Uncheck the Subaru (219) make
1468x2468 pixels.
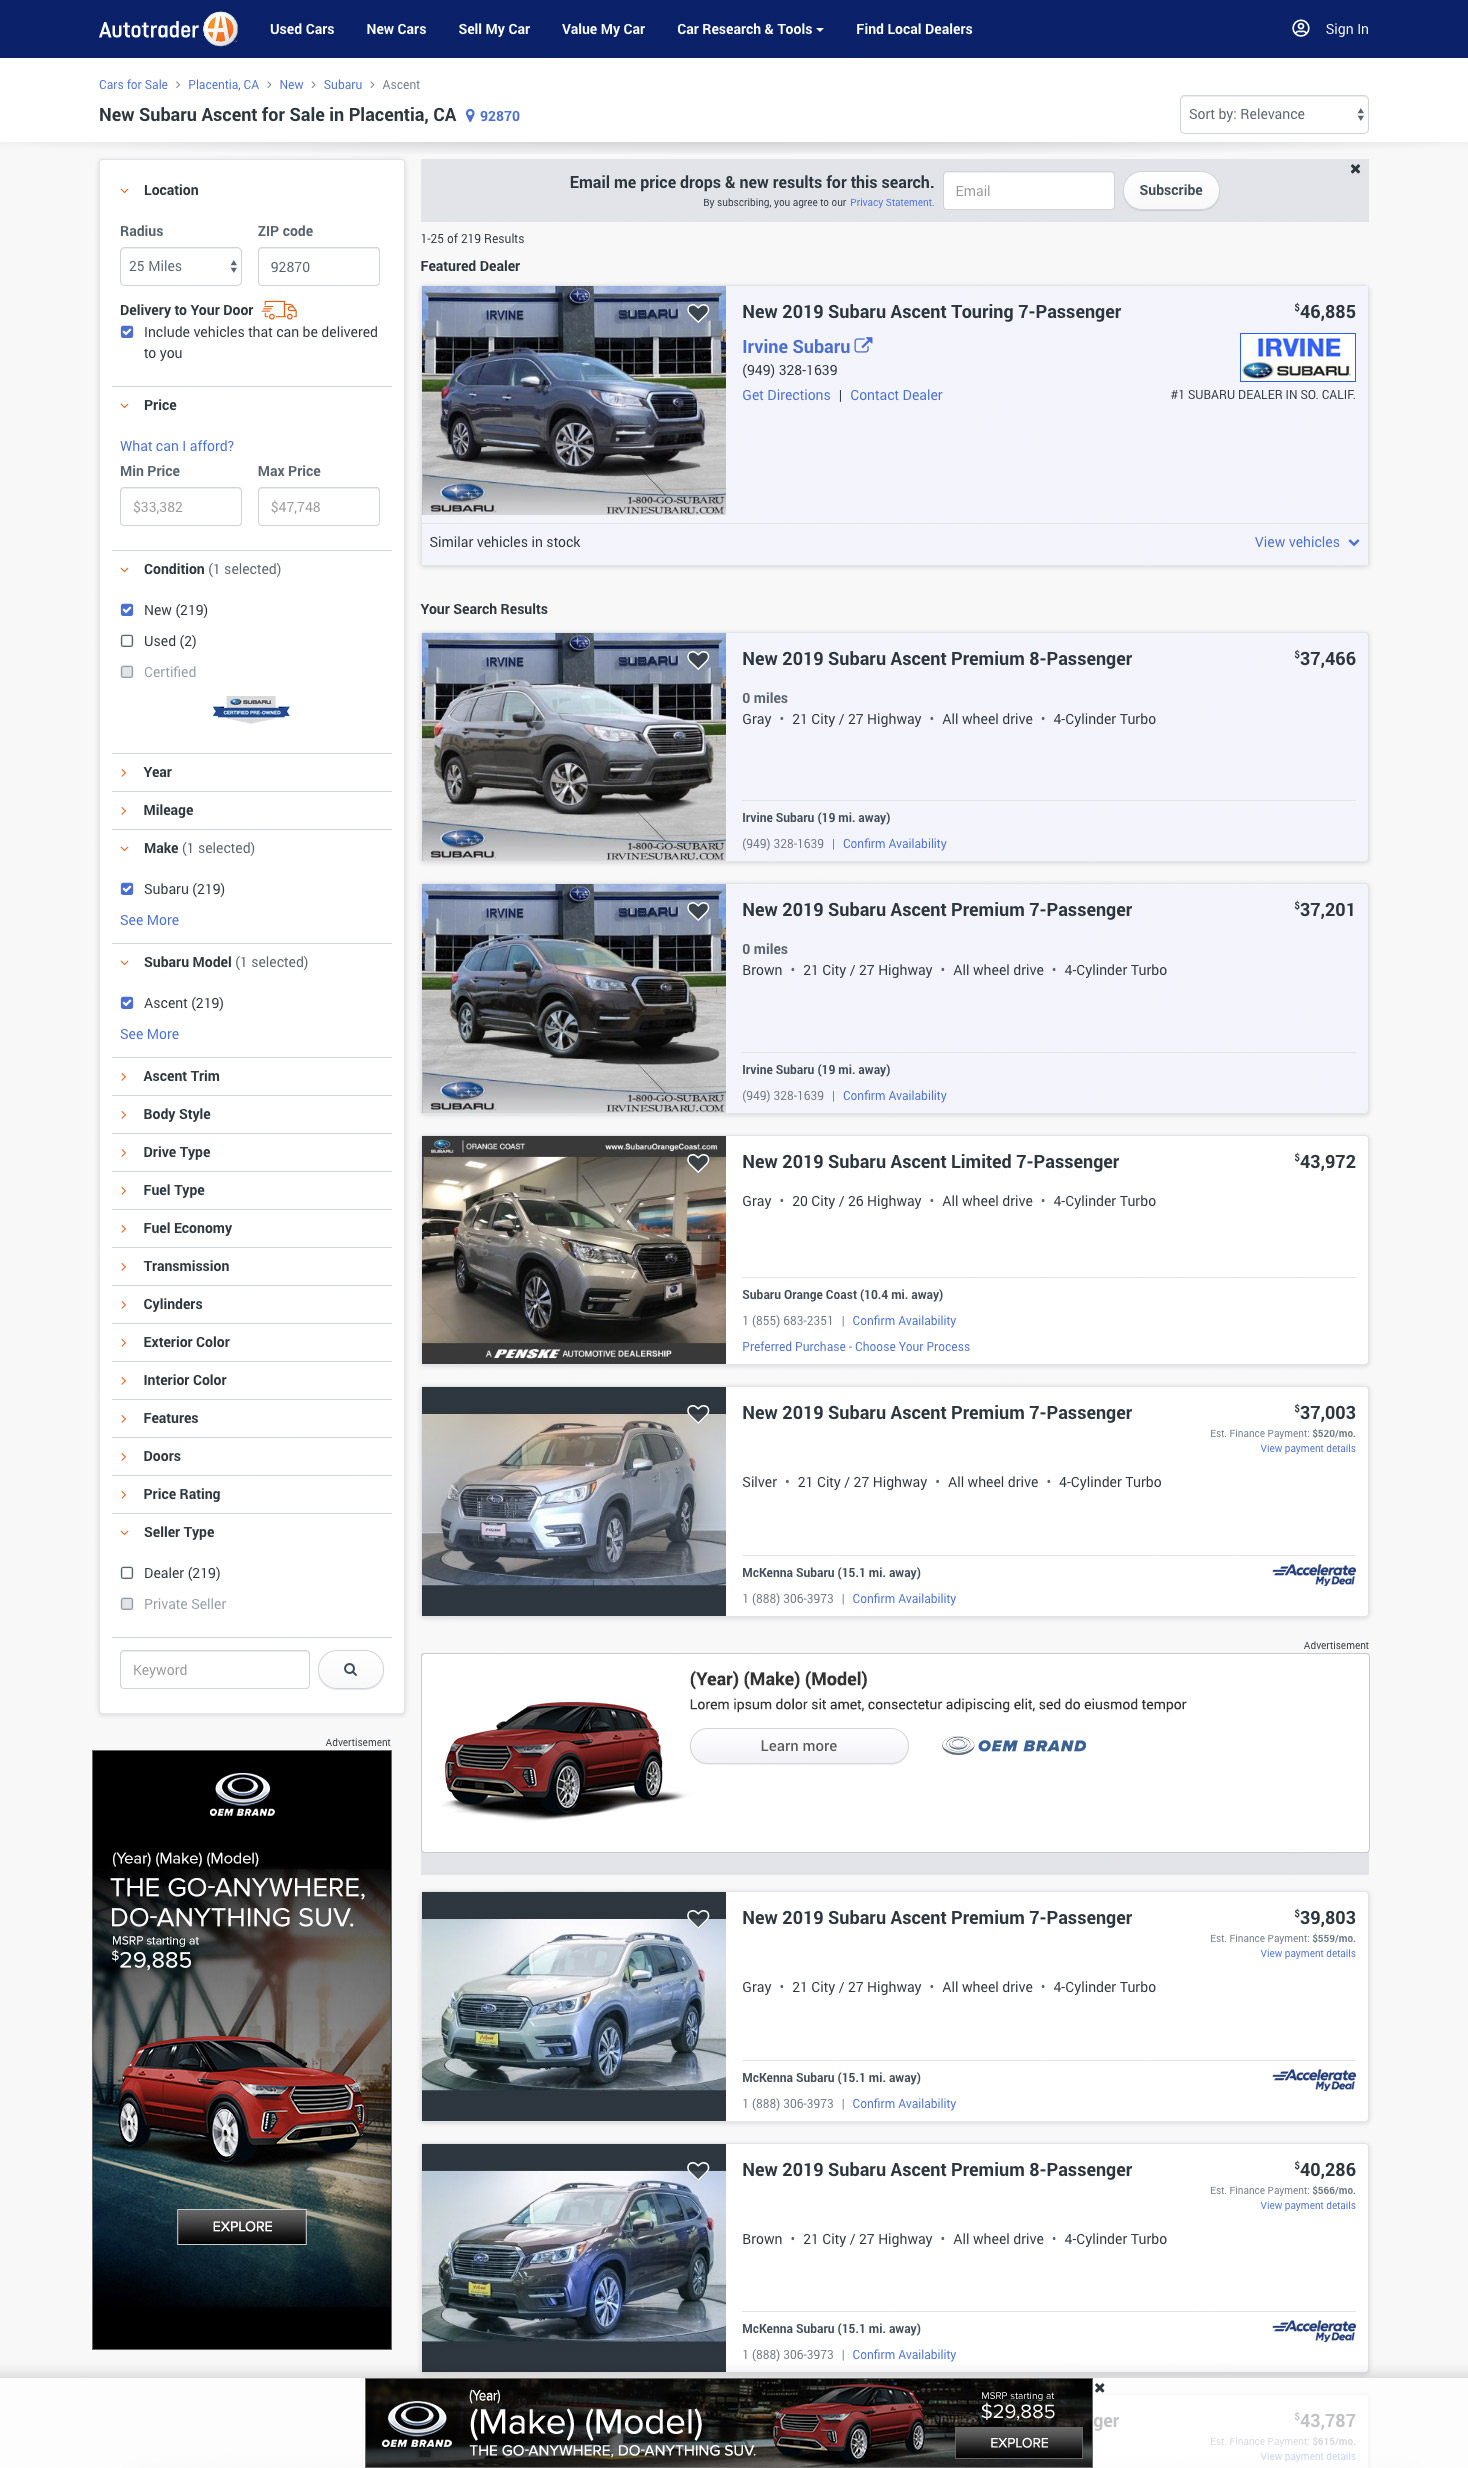[127, 889]
